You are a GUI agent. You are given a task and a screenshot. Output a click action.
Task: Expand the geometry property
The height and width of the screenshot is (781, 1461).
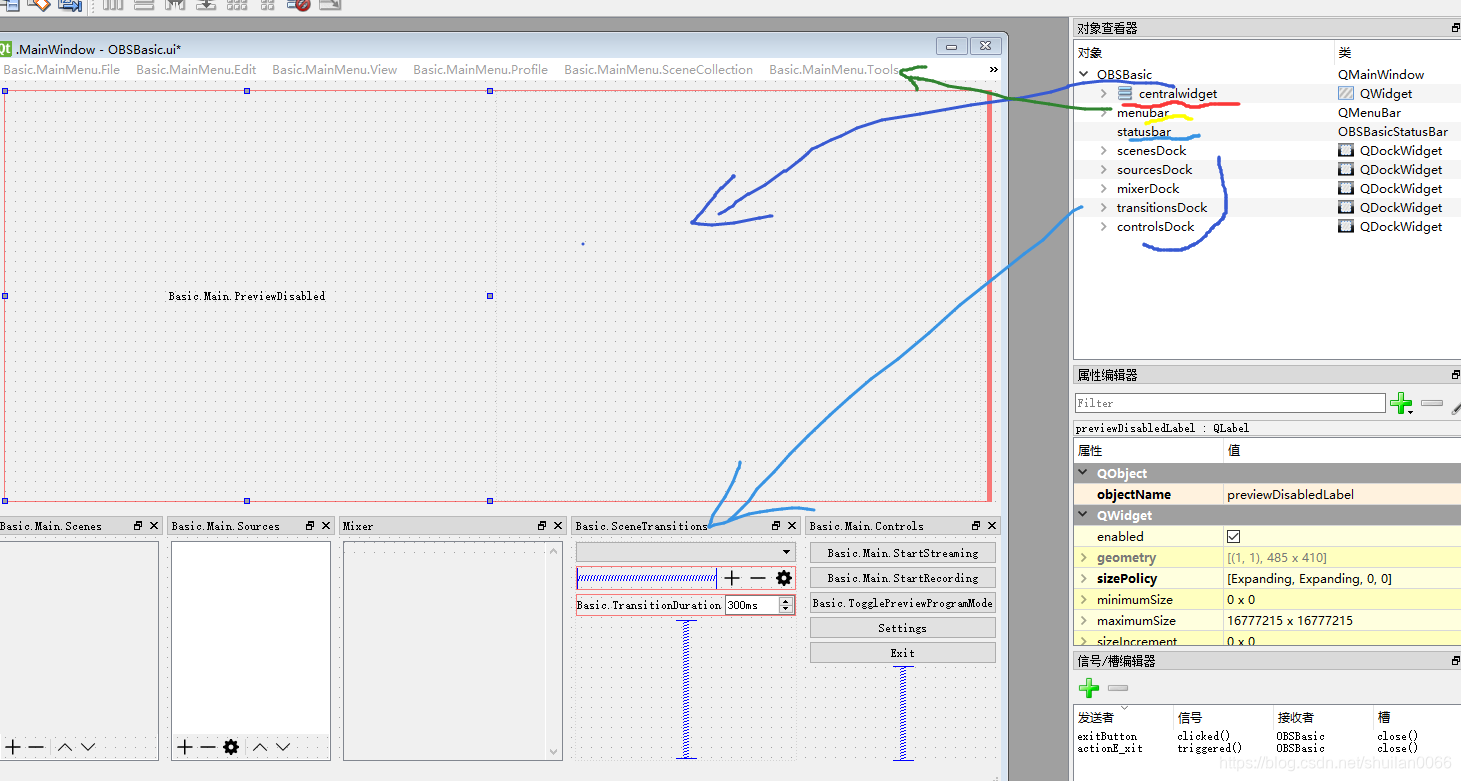(1083, 558)
